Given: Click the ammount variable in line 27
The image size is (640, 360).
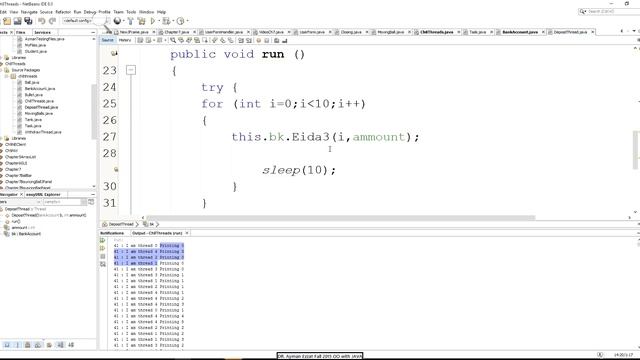Looking at the screenshot, I should pyautogui.click(x=379, y=137).
